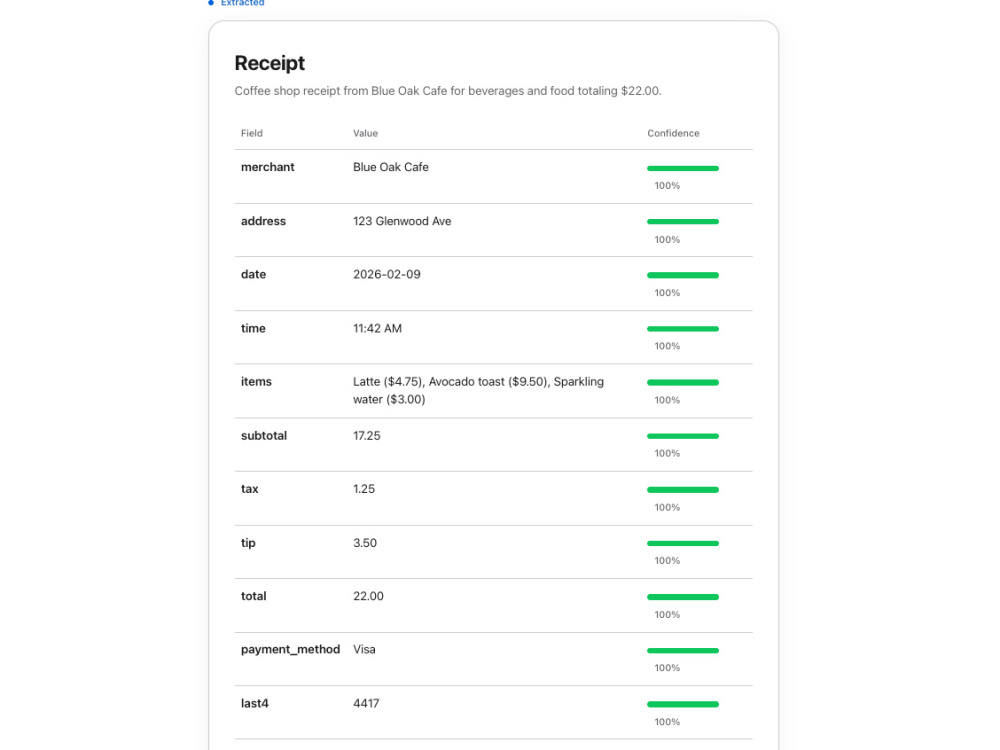Click the date value 2026-02-09

tap(387, 274)
